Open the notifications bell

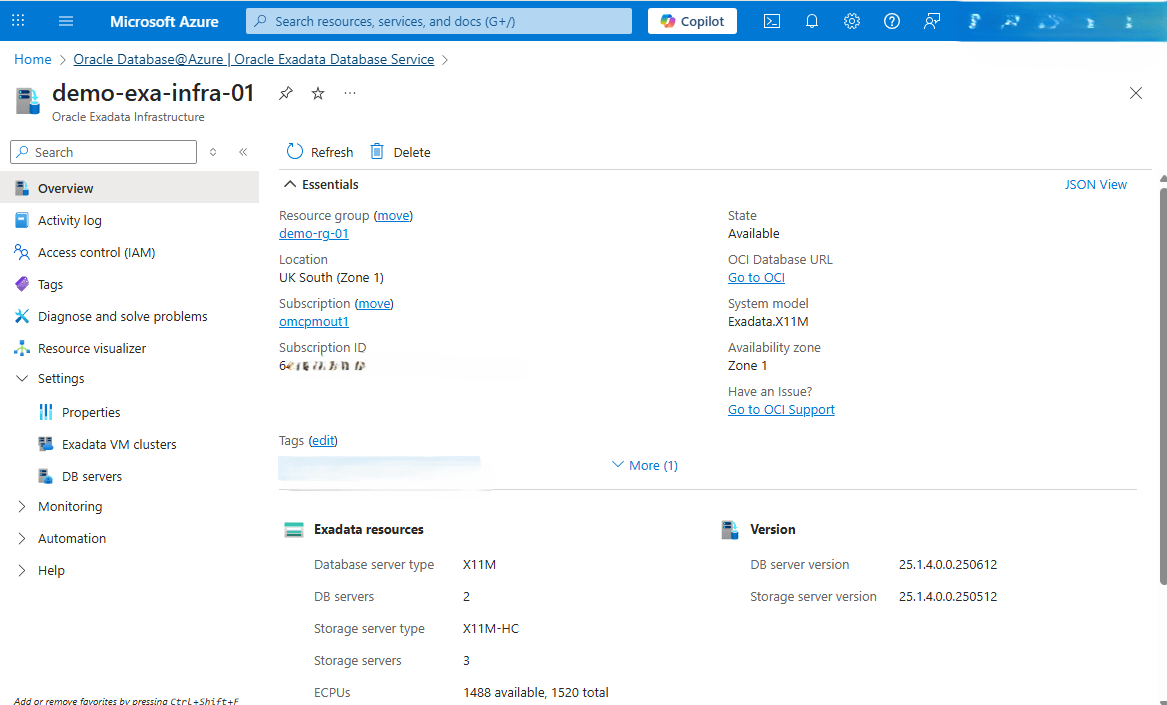[x=811, y=20]
